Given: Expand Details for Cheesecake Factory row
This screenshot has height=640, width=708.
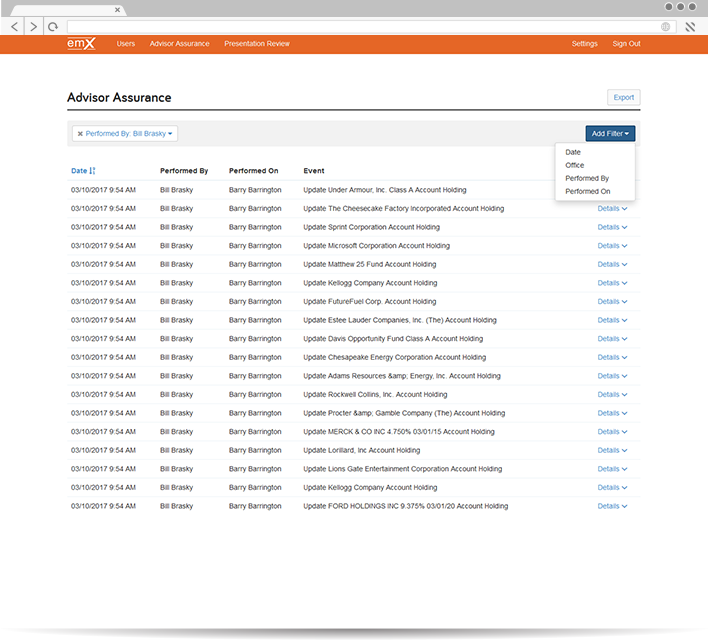Looking at the screenshot, I should (x=612, y=209).
